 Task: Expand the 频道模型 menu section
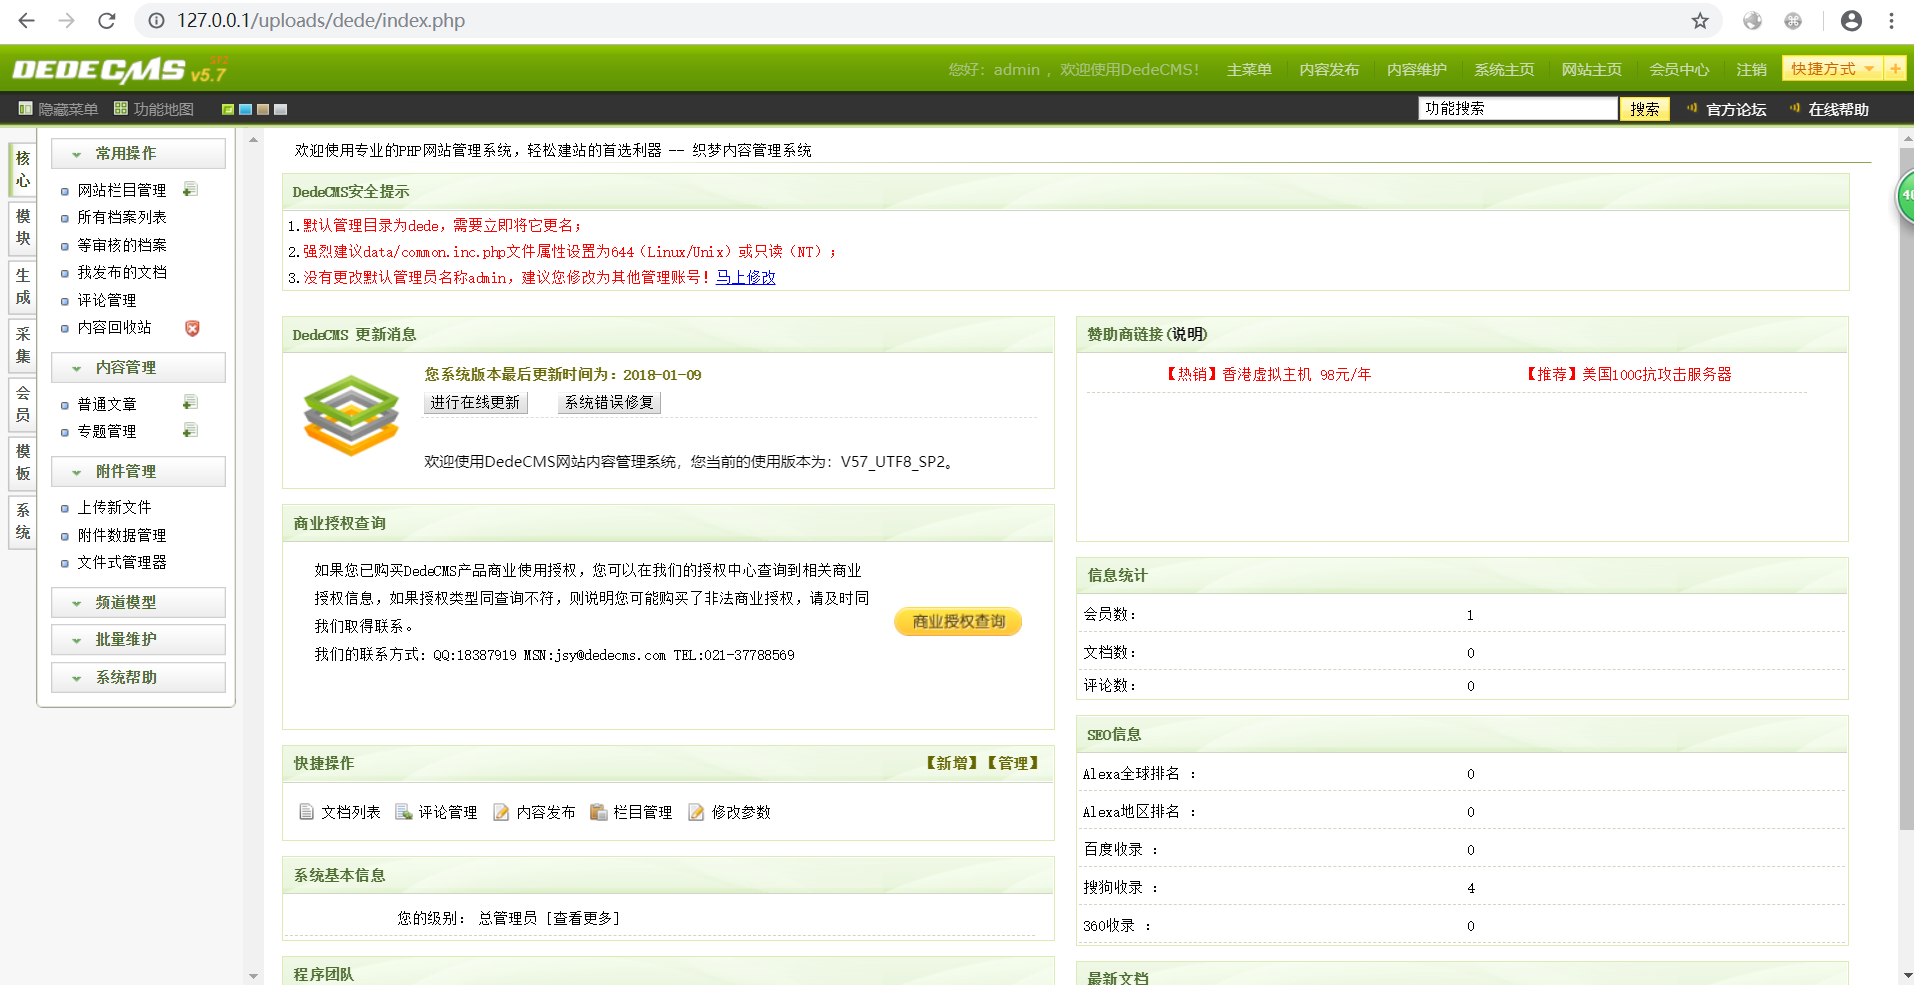point(138,602)
